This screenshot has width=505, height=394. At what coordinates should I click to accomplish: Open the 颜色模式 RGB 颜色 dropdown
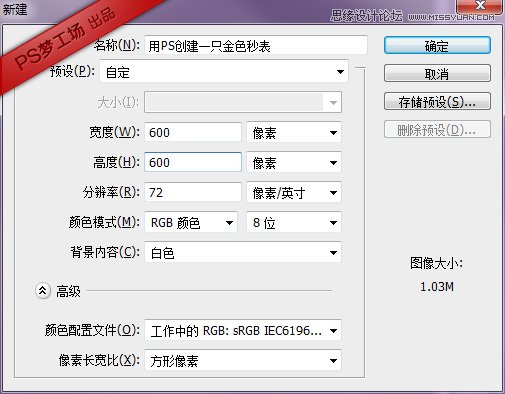pos(191,222)
